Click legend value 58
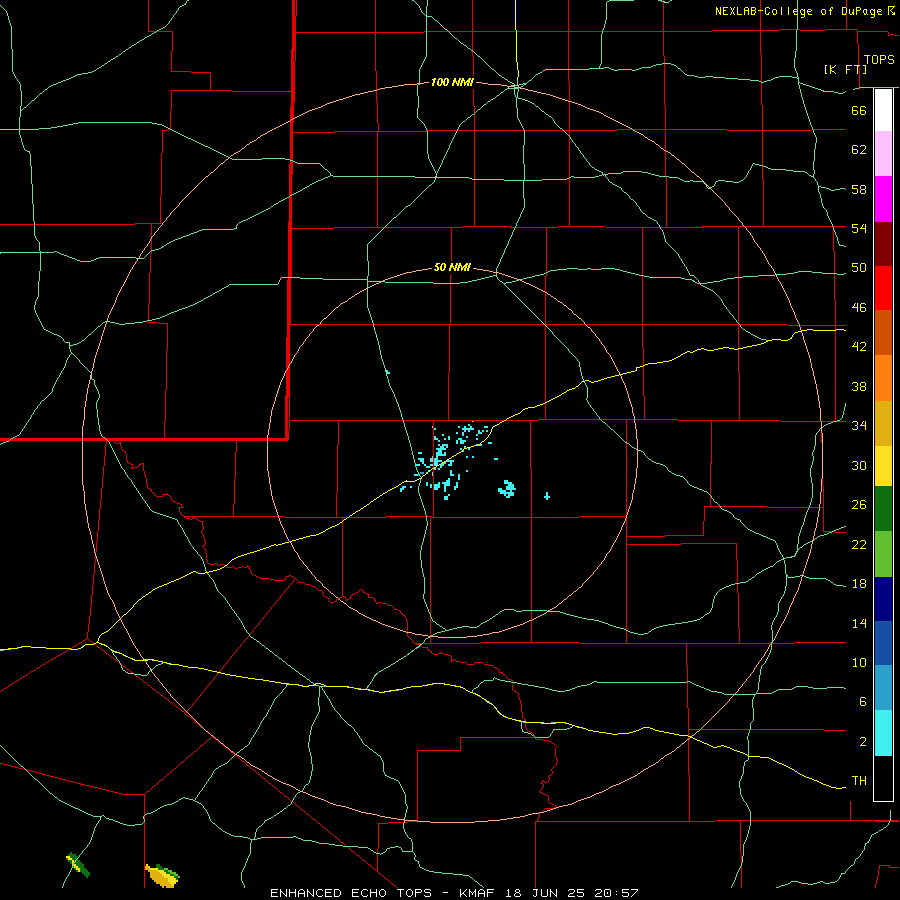Viewport: 900px width, 900px height. click(859, 189)
